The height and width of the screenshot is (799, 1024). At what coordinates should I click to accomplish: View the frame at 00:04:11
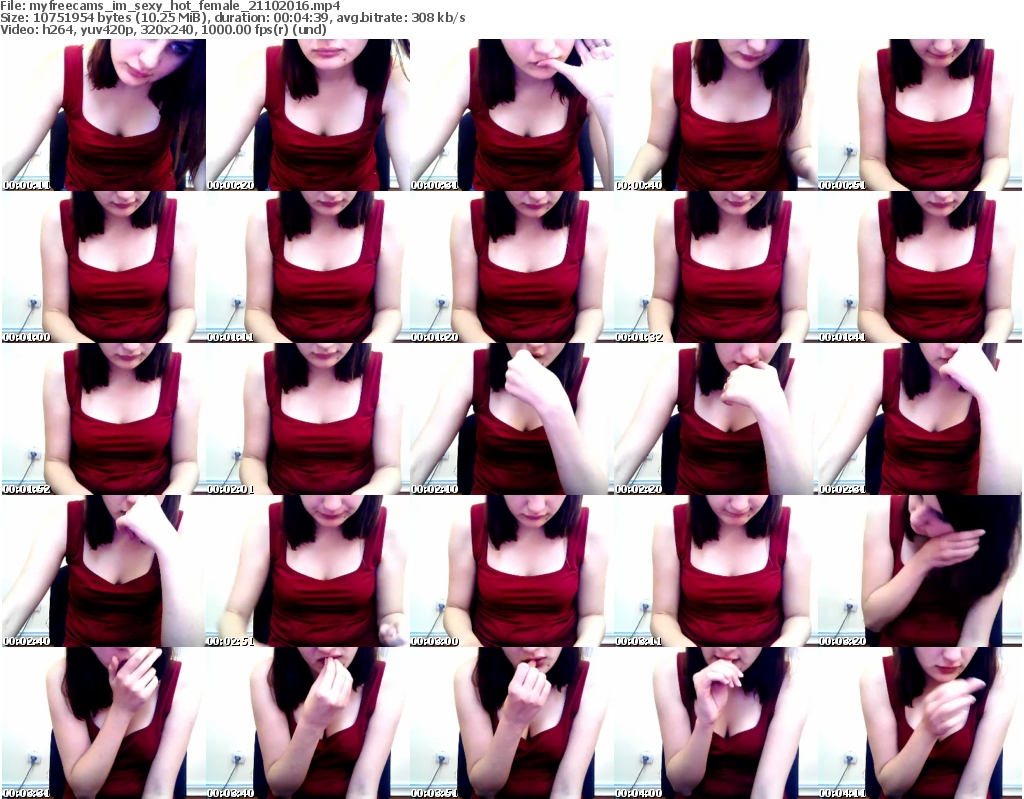point(920,723)
